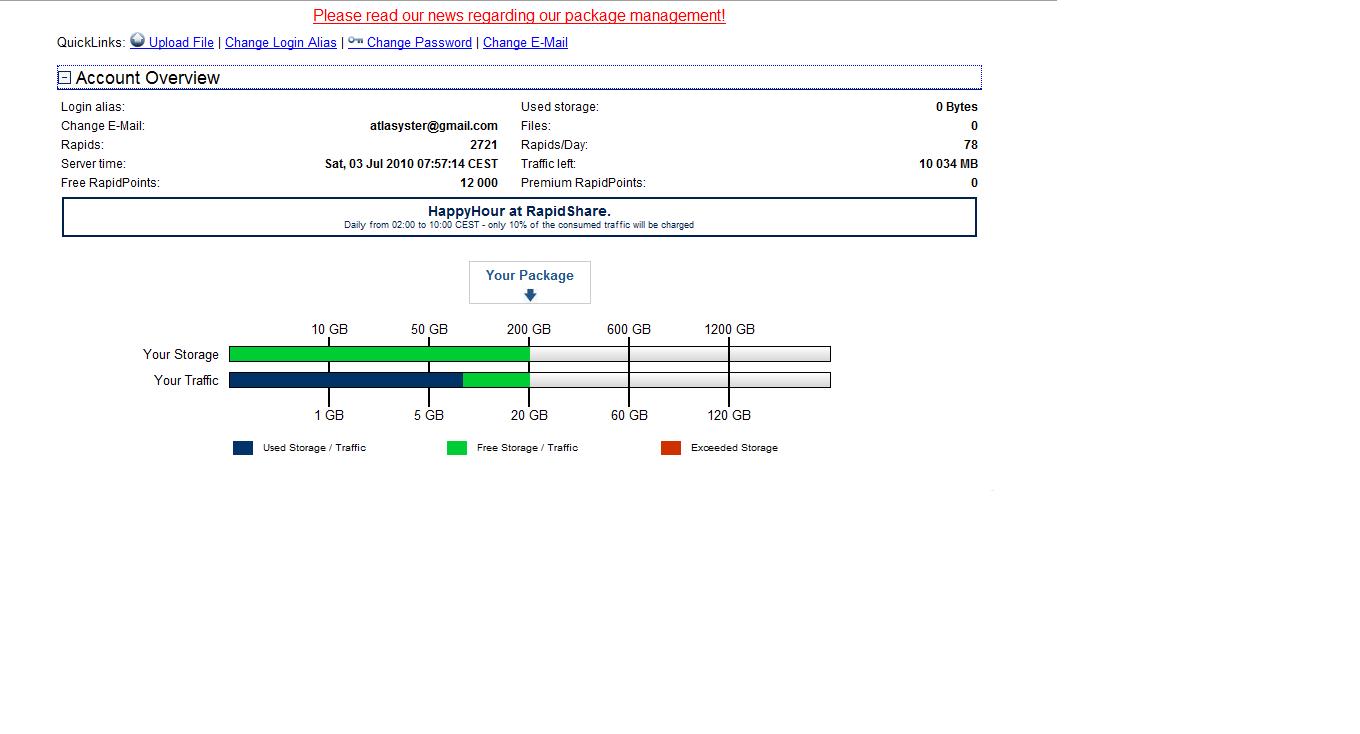Click the Traffic left value 10 034 MB

click(x=949, y=164)
